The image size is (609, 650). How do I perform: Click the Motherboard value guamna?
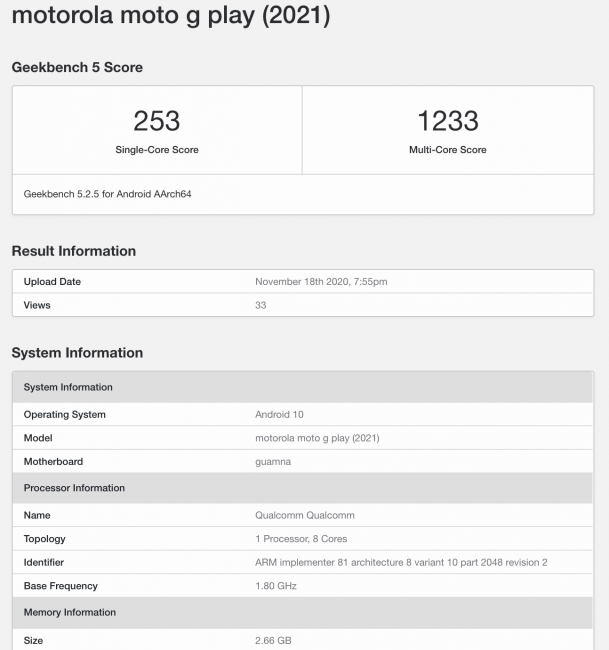pos(273,462)
